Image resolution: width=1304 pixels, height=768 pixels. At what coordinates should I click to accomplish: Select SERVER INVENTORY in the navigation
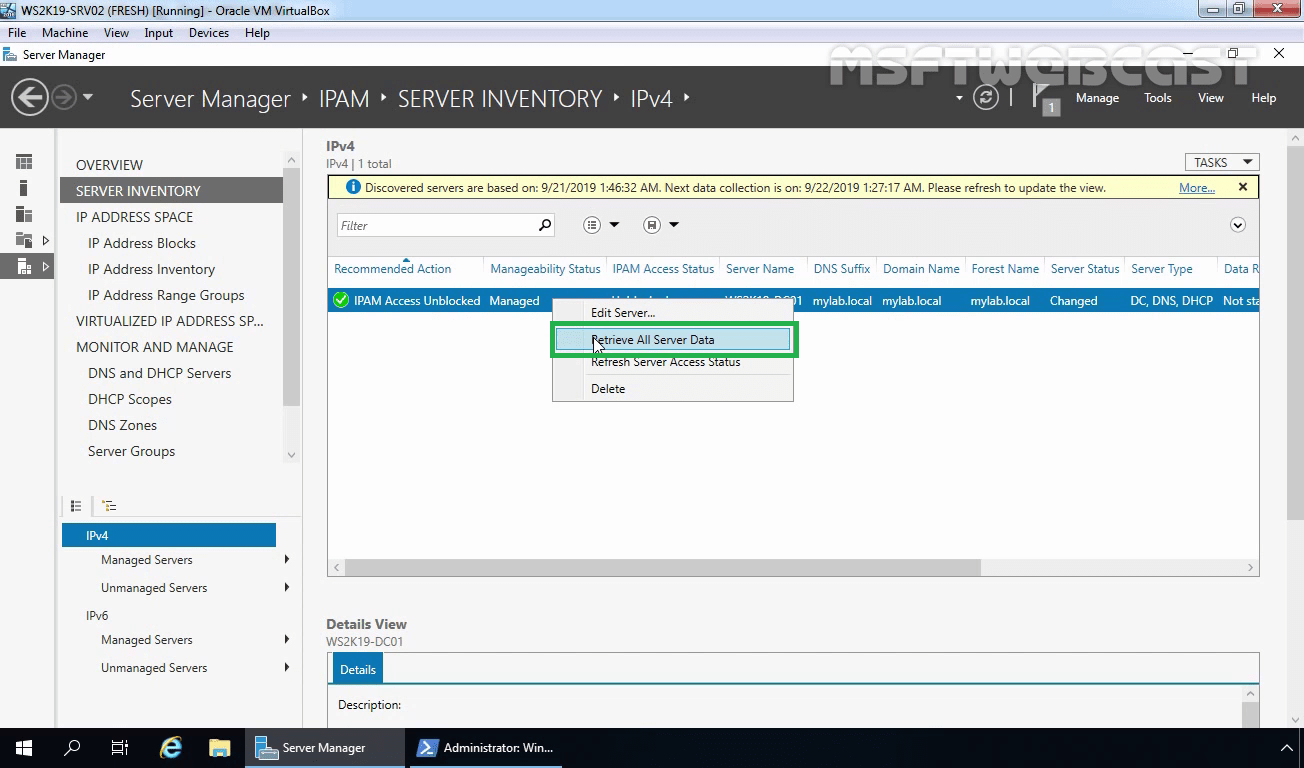click(171, 191)
